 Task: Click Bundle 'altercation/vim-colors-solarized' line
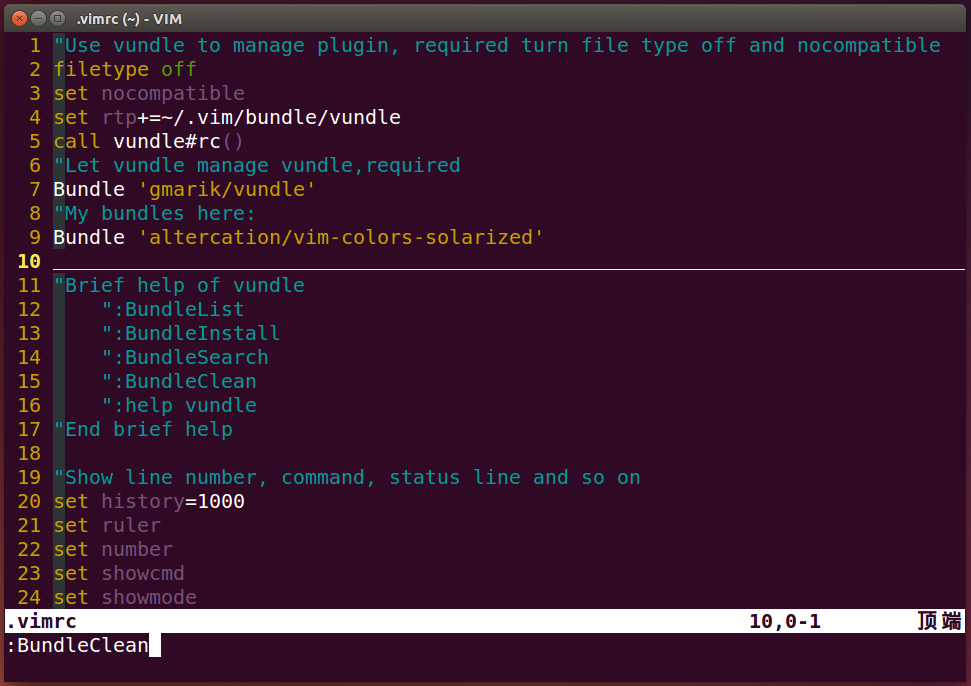click(298, 238)
